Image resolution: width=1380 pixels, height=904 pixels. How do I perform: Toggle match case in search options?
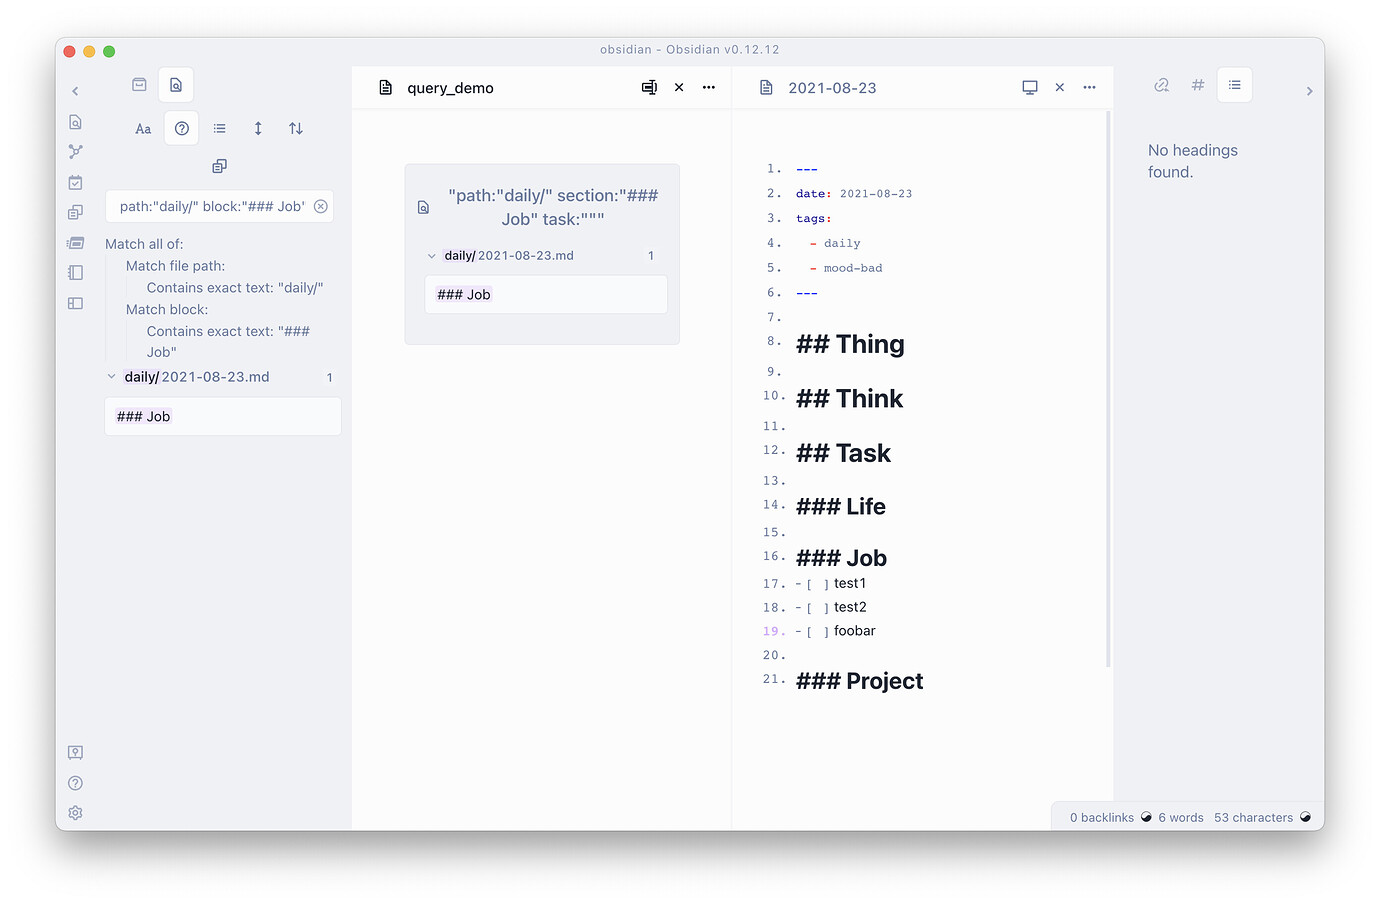(143, 128)
